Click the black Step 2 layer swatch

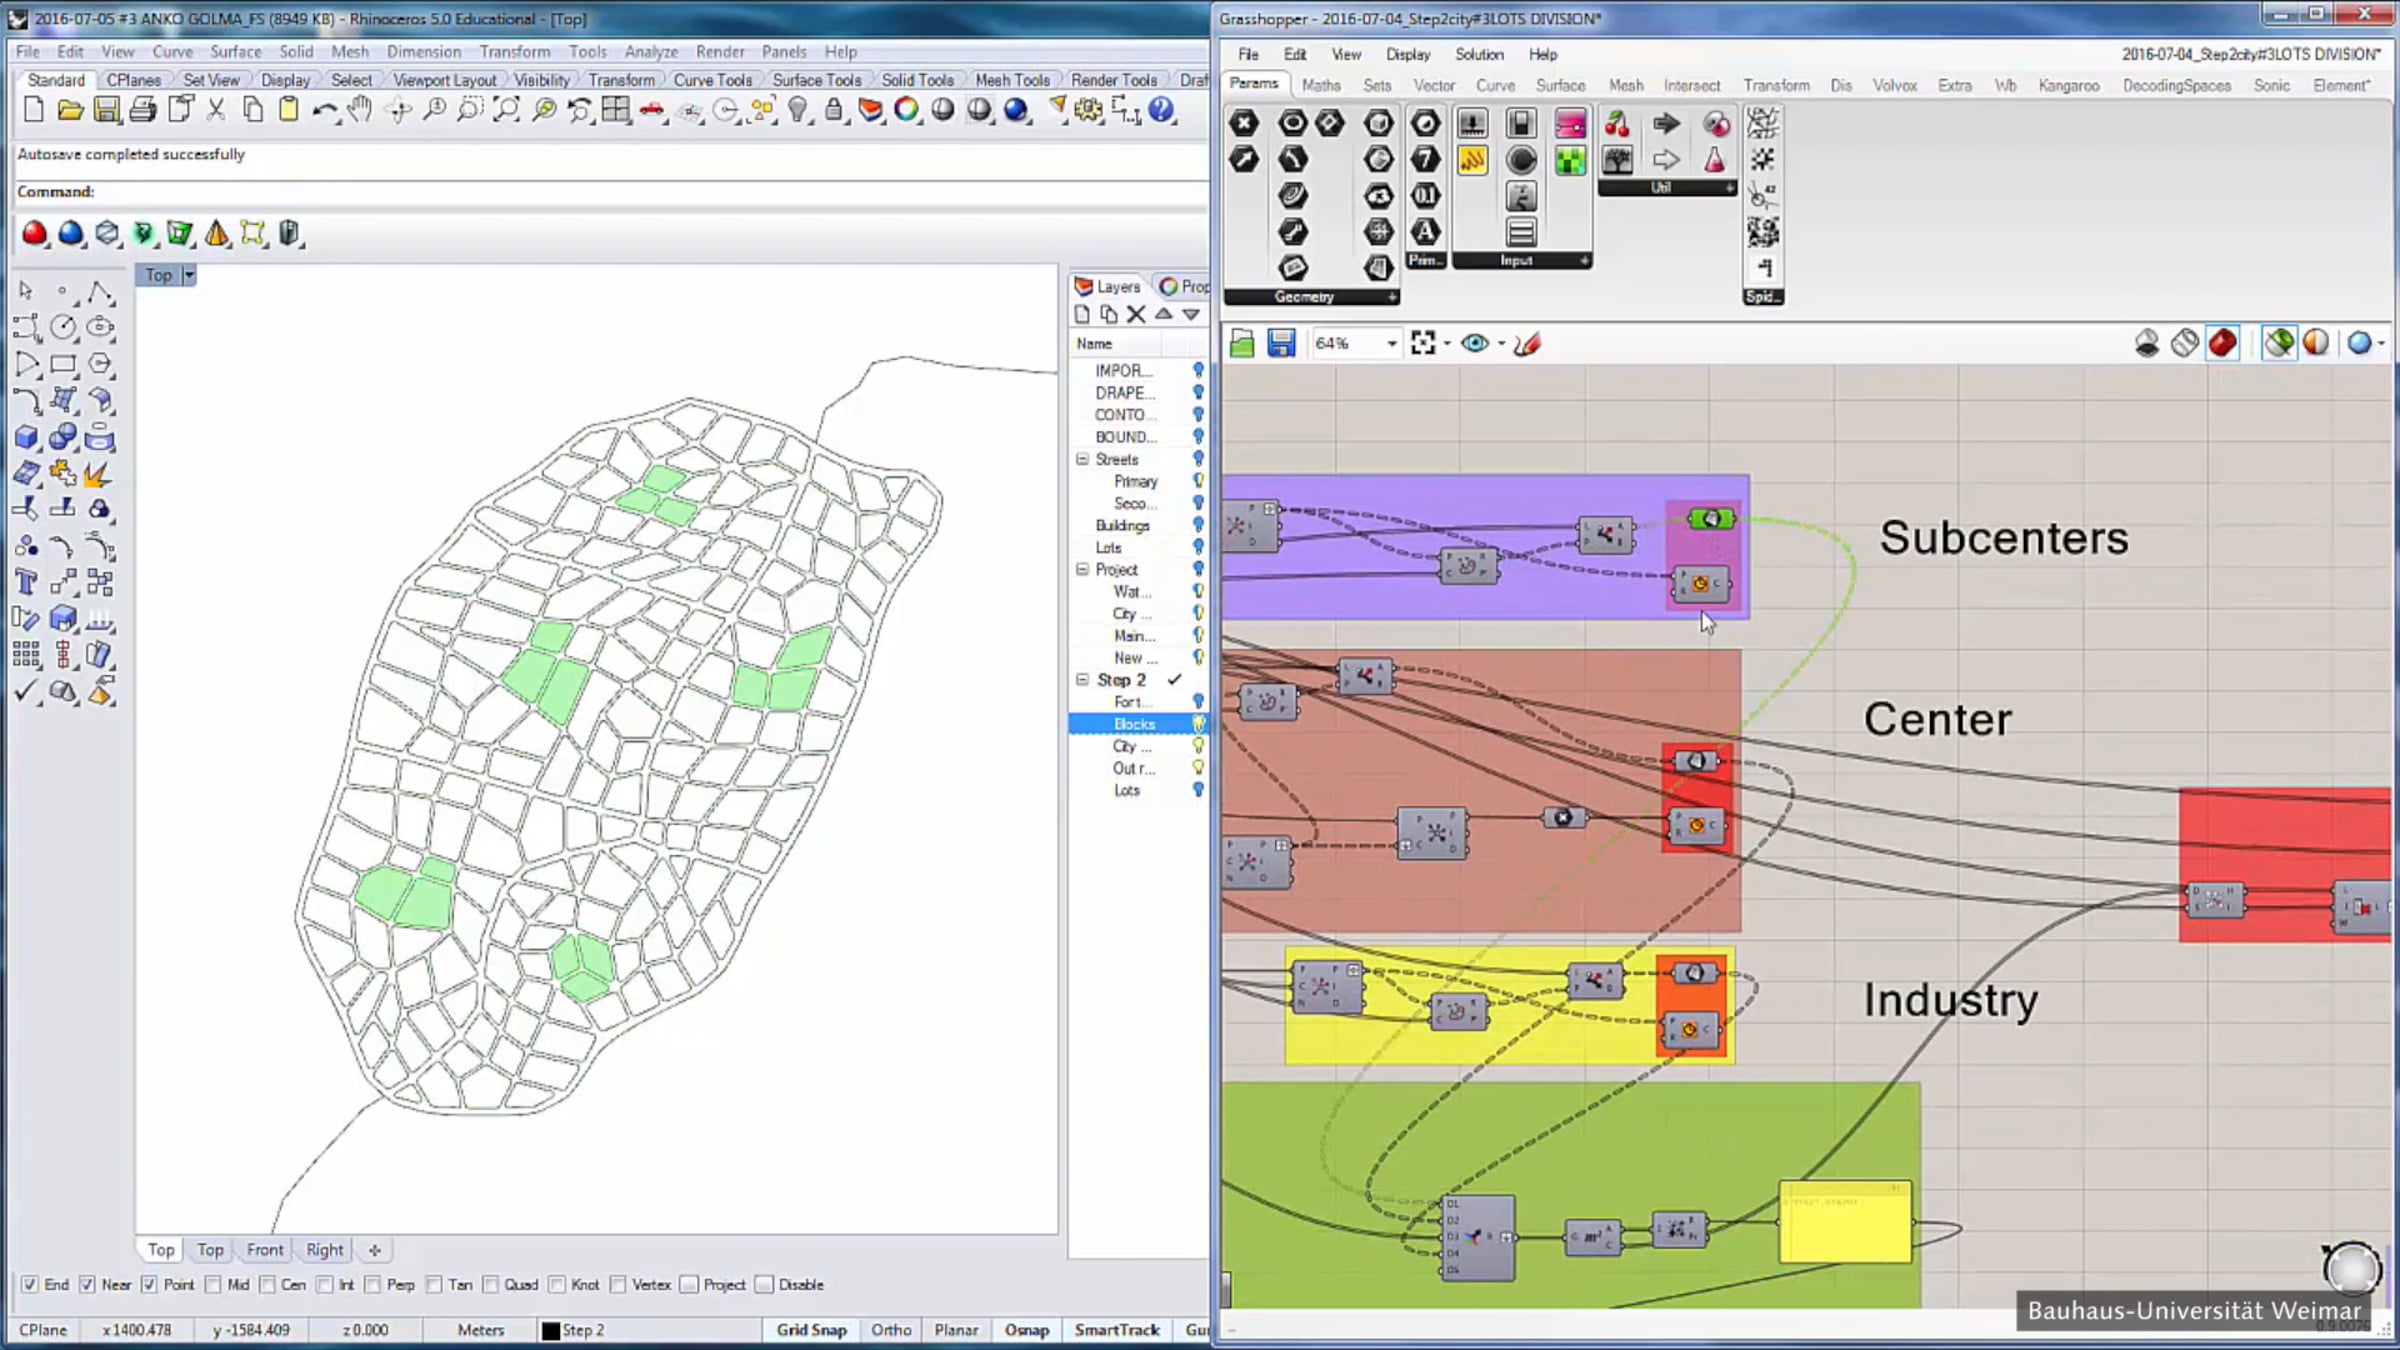(x=550, y=1331)
